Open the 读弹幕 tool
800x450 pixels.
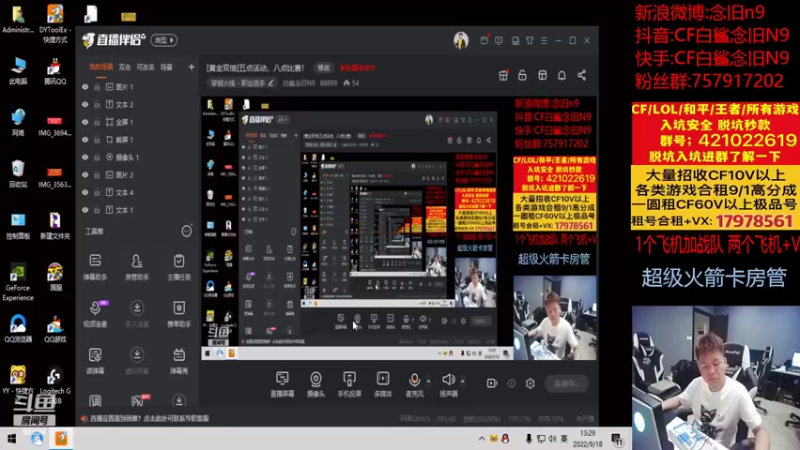(x=95, y=360)
